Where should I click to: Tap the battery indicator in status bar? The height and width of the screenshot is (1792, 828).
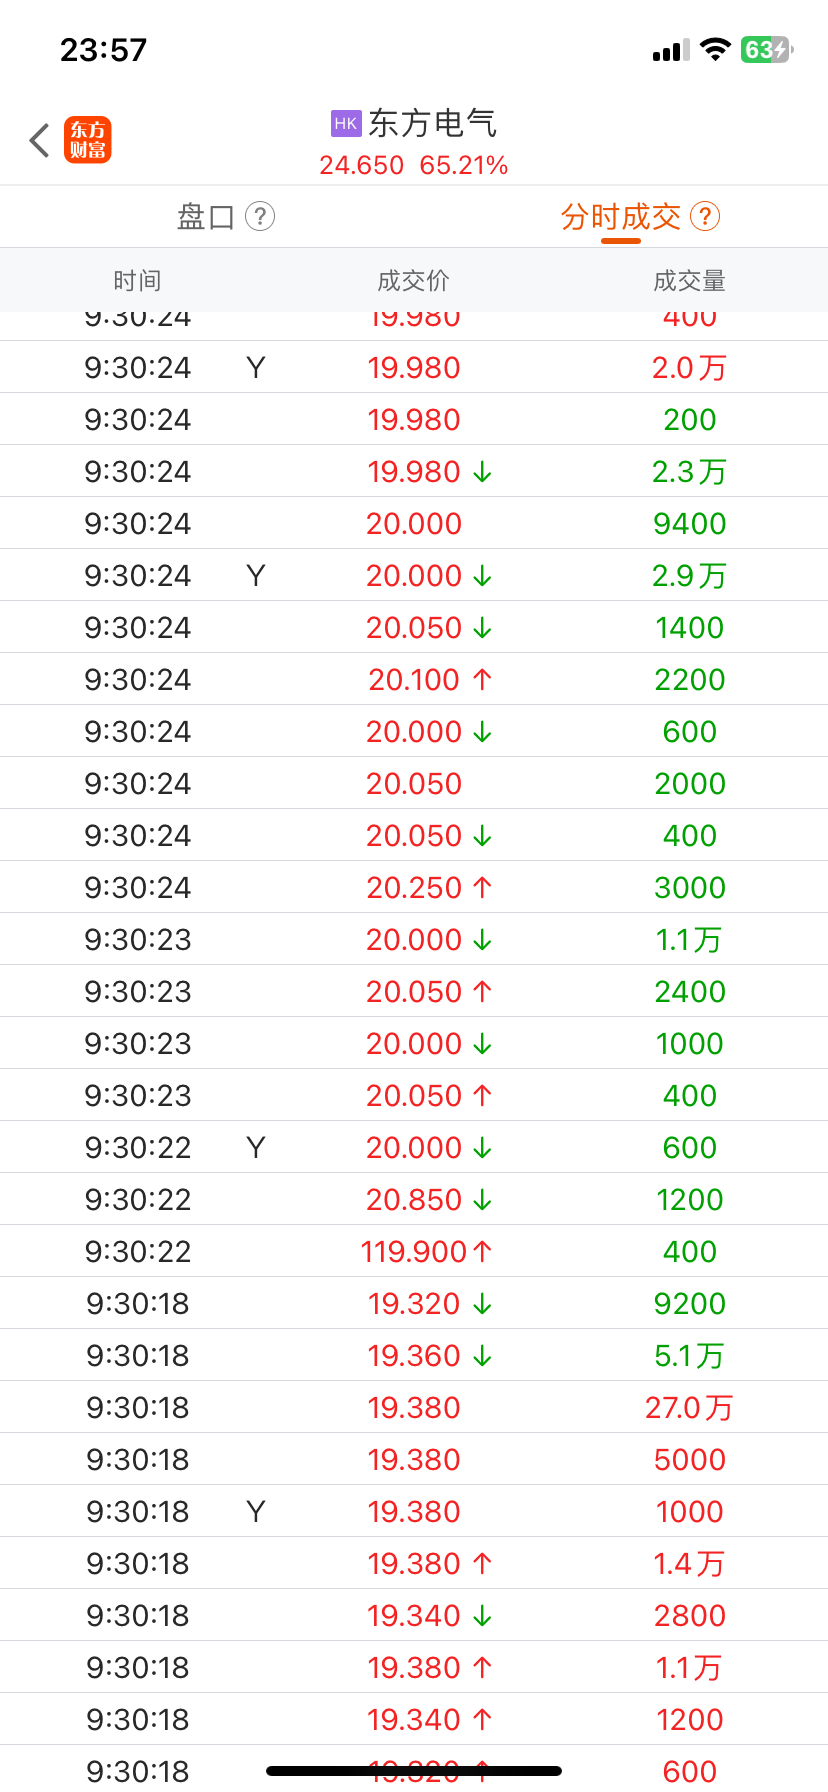pos(767,50)
